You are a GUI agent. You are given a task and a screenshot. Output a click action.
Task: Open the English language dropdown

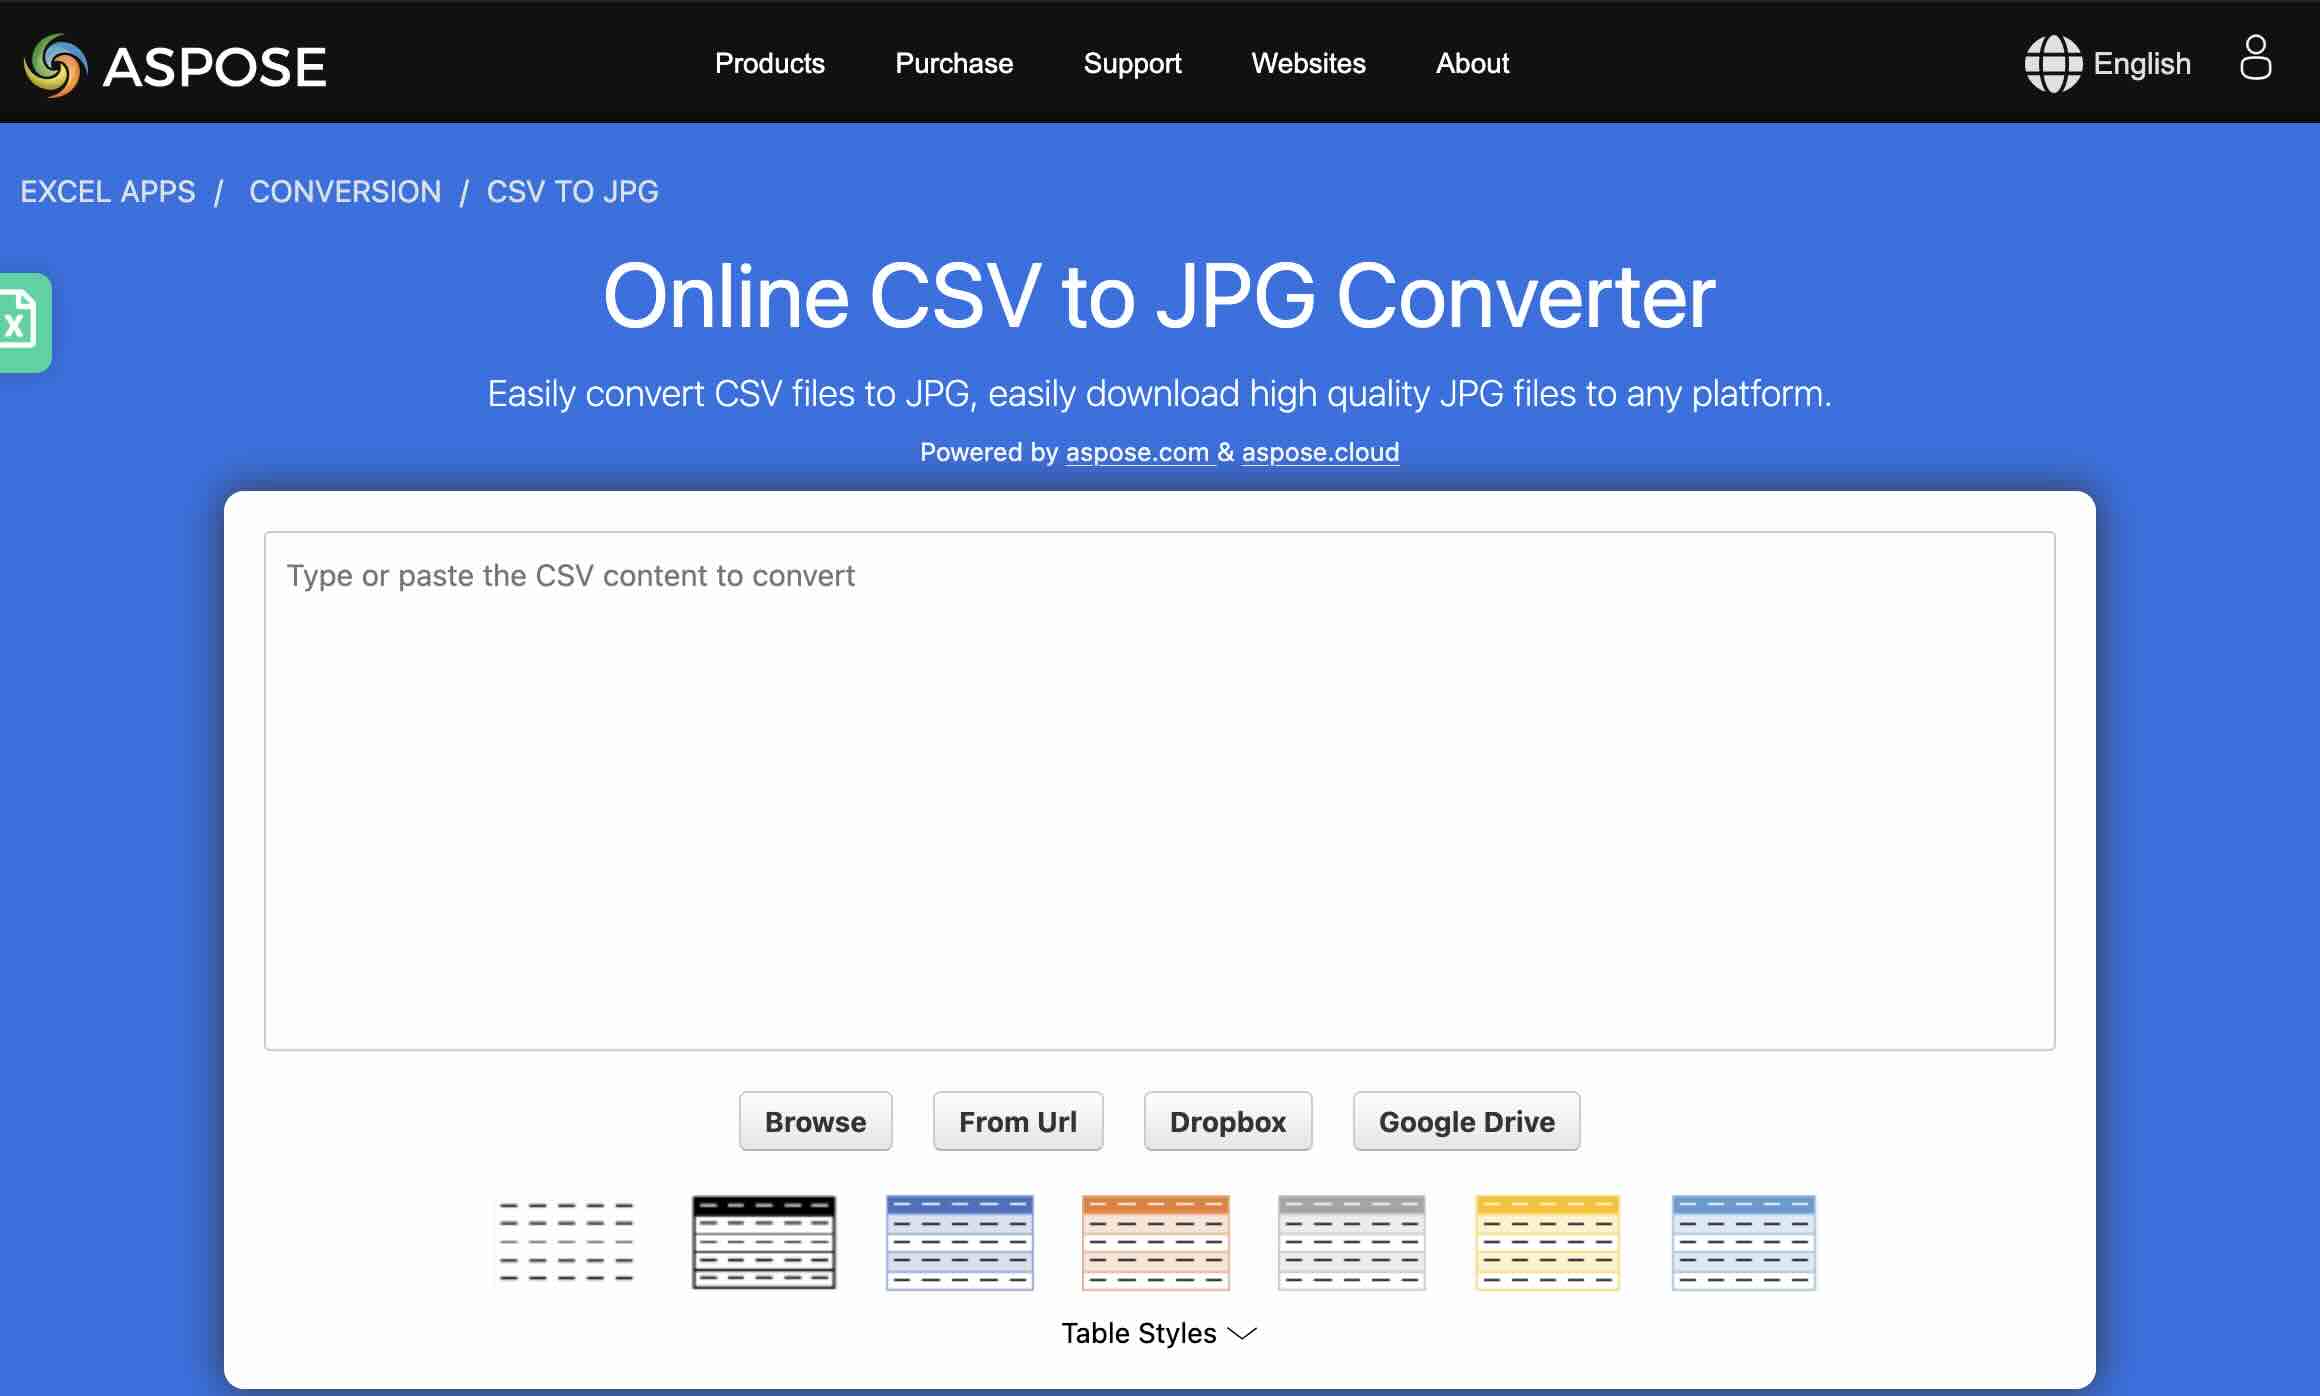point(2142,64)
